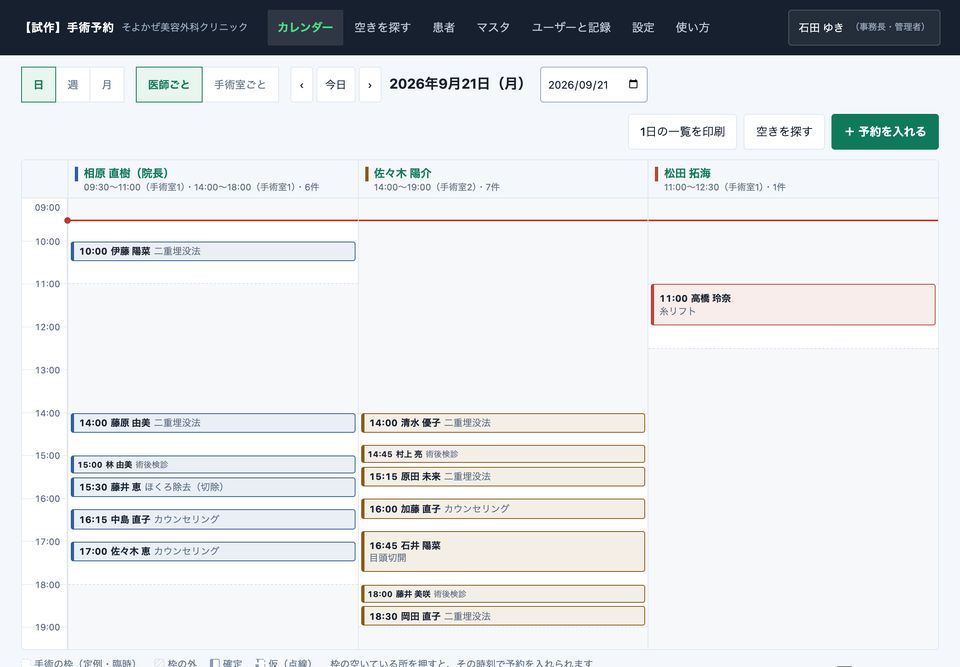
Task: Open 空きを探す in the top navigation bar
Action: (383, 28)
